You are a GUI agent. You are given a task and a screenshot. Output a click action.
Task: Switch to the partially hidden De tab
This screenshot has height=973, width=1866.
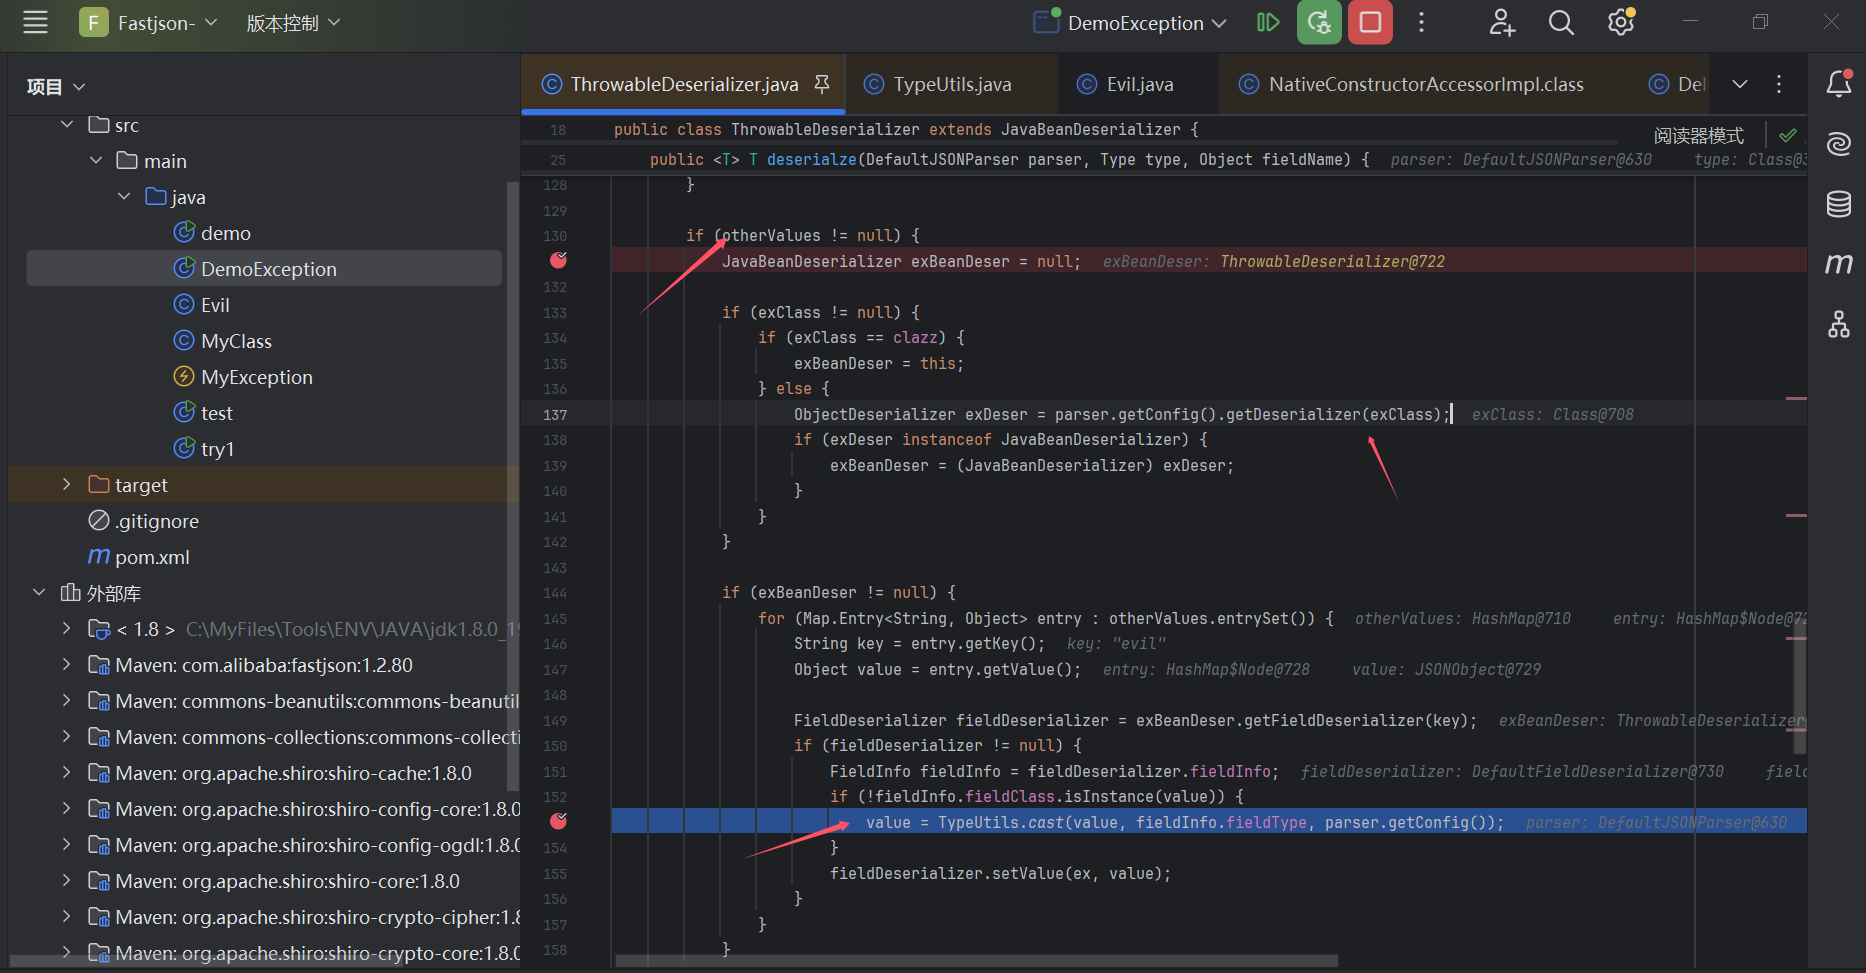click(1678, 84)
